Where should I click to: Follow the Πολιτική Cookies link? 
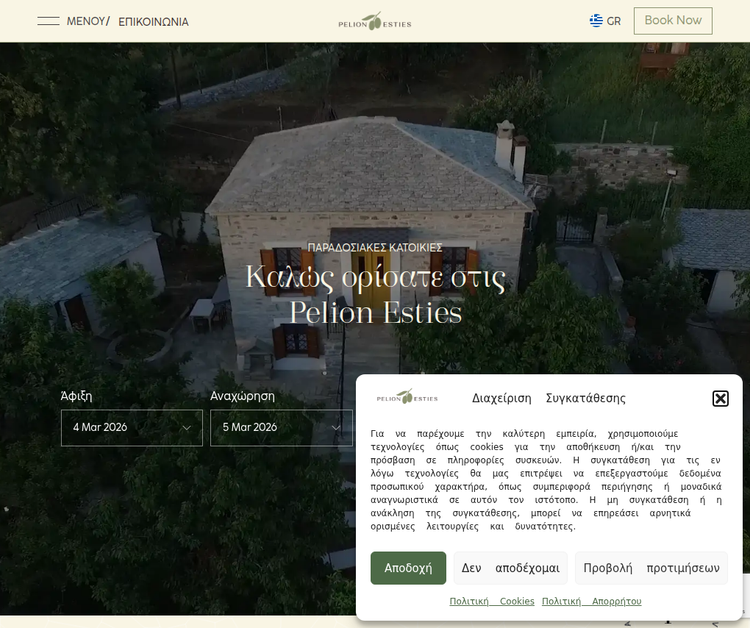point(492,601)
